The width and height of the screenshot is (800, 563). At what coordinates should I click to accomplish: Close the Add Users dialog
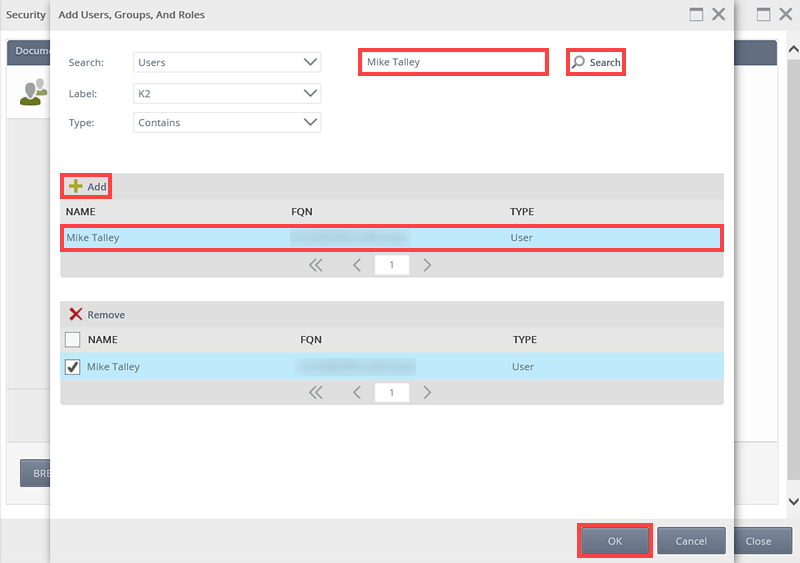point(719,15)
